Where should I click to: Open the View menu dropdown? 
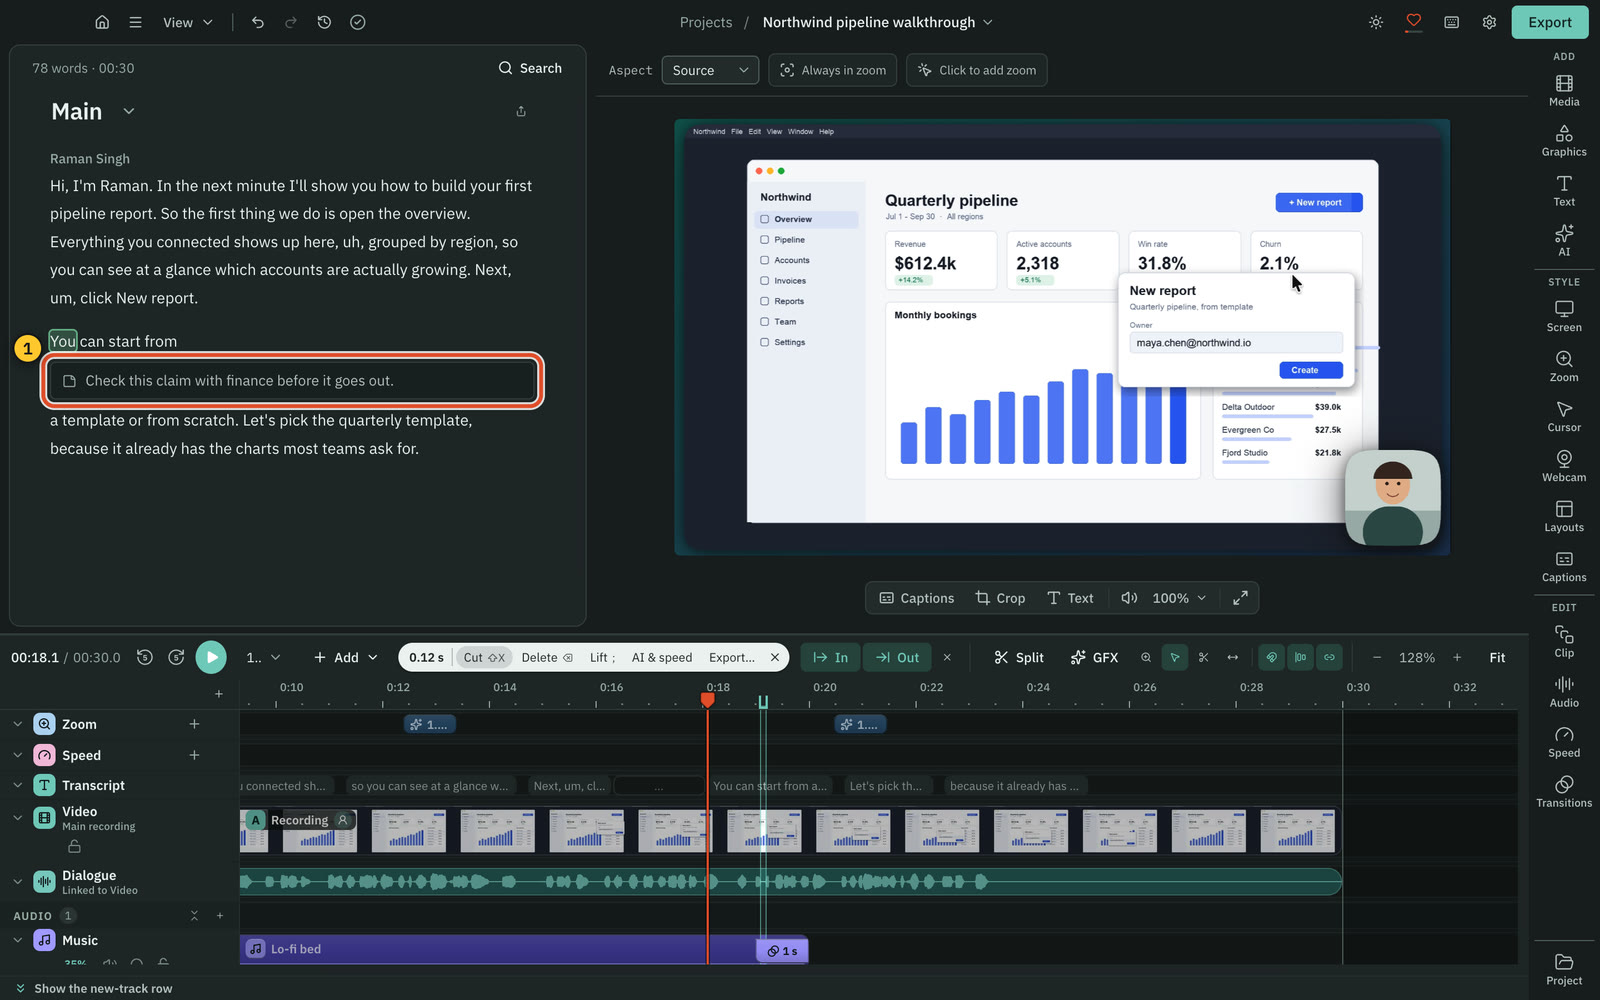(x=188, y=22)
